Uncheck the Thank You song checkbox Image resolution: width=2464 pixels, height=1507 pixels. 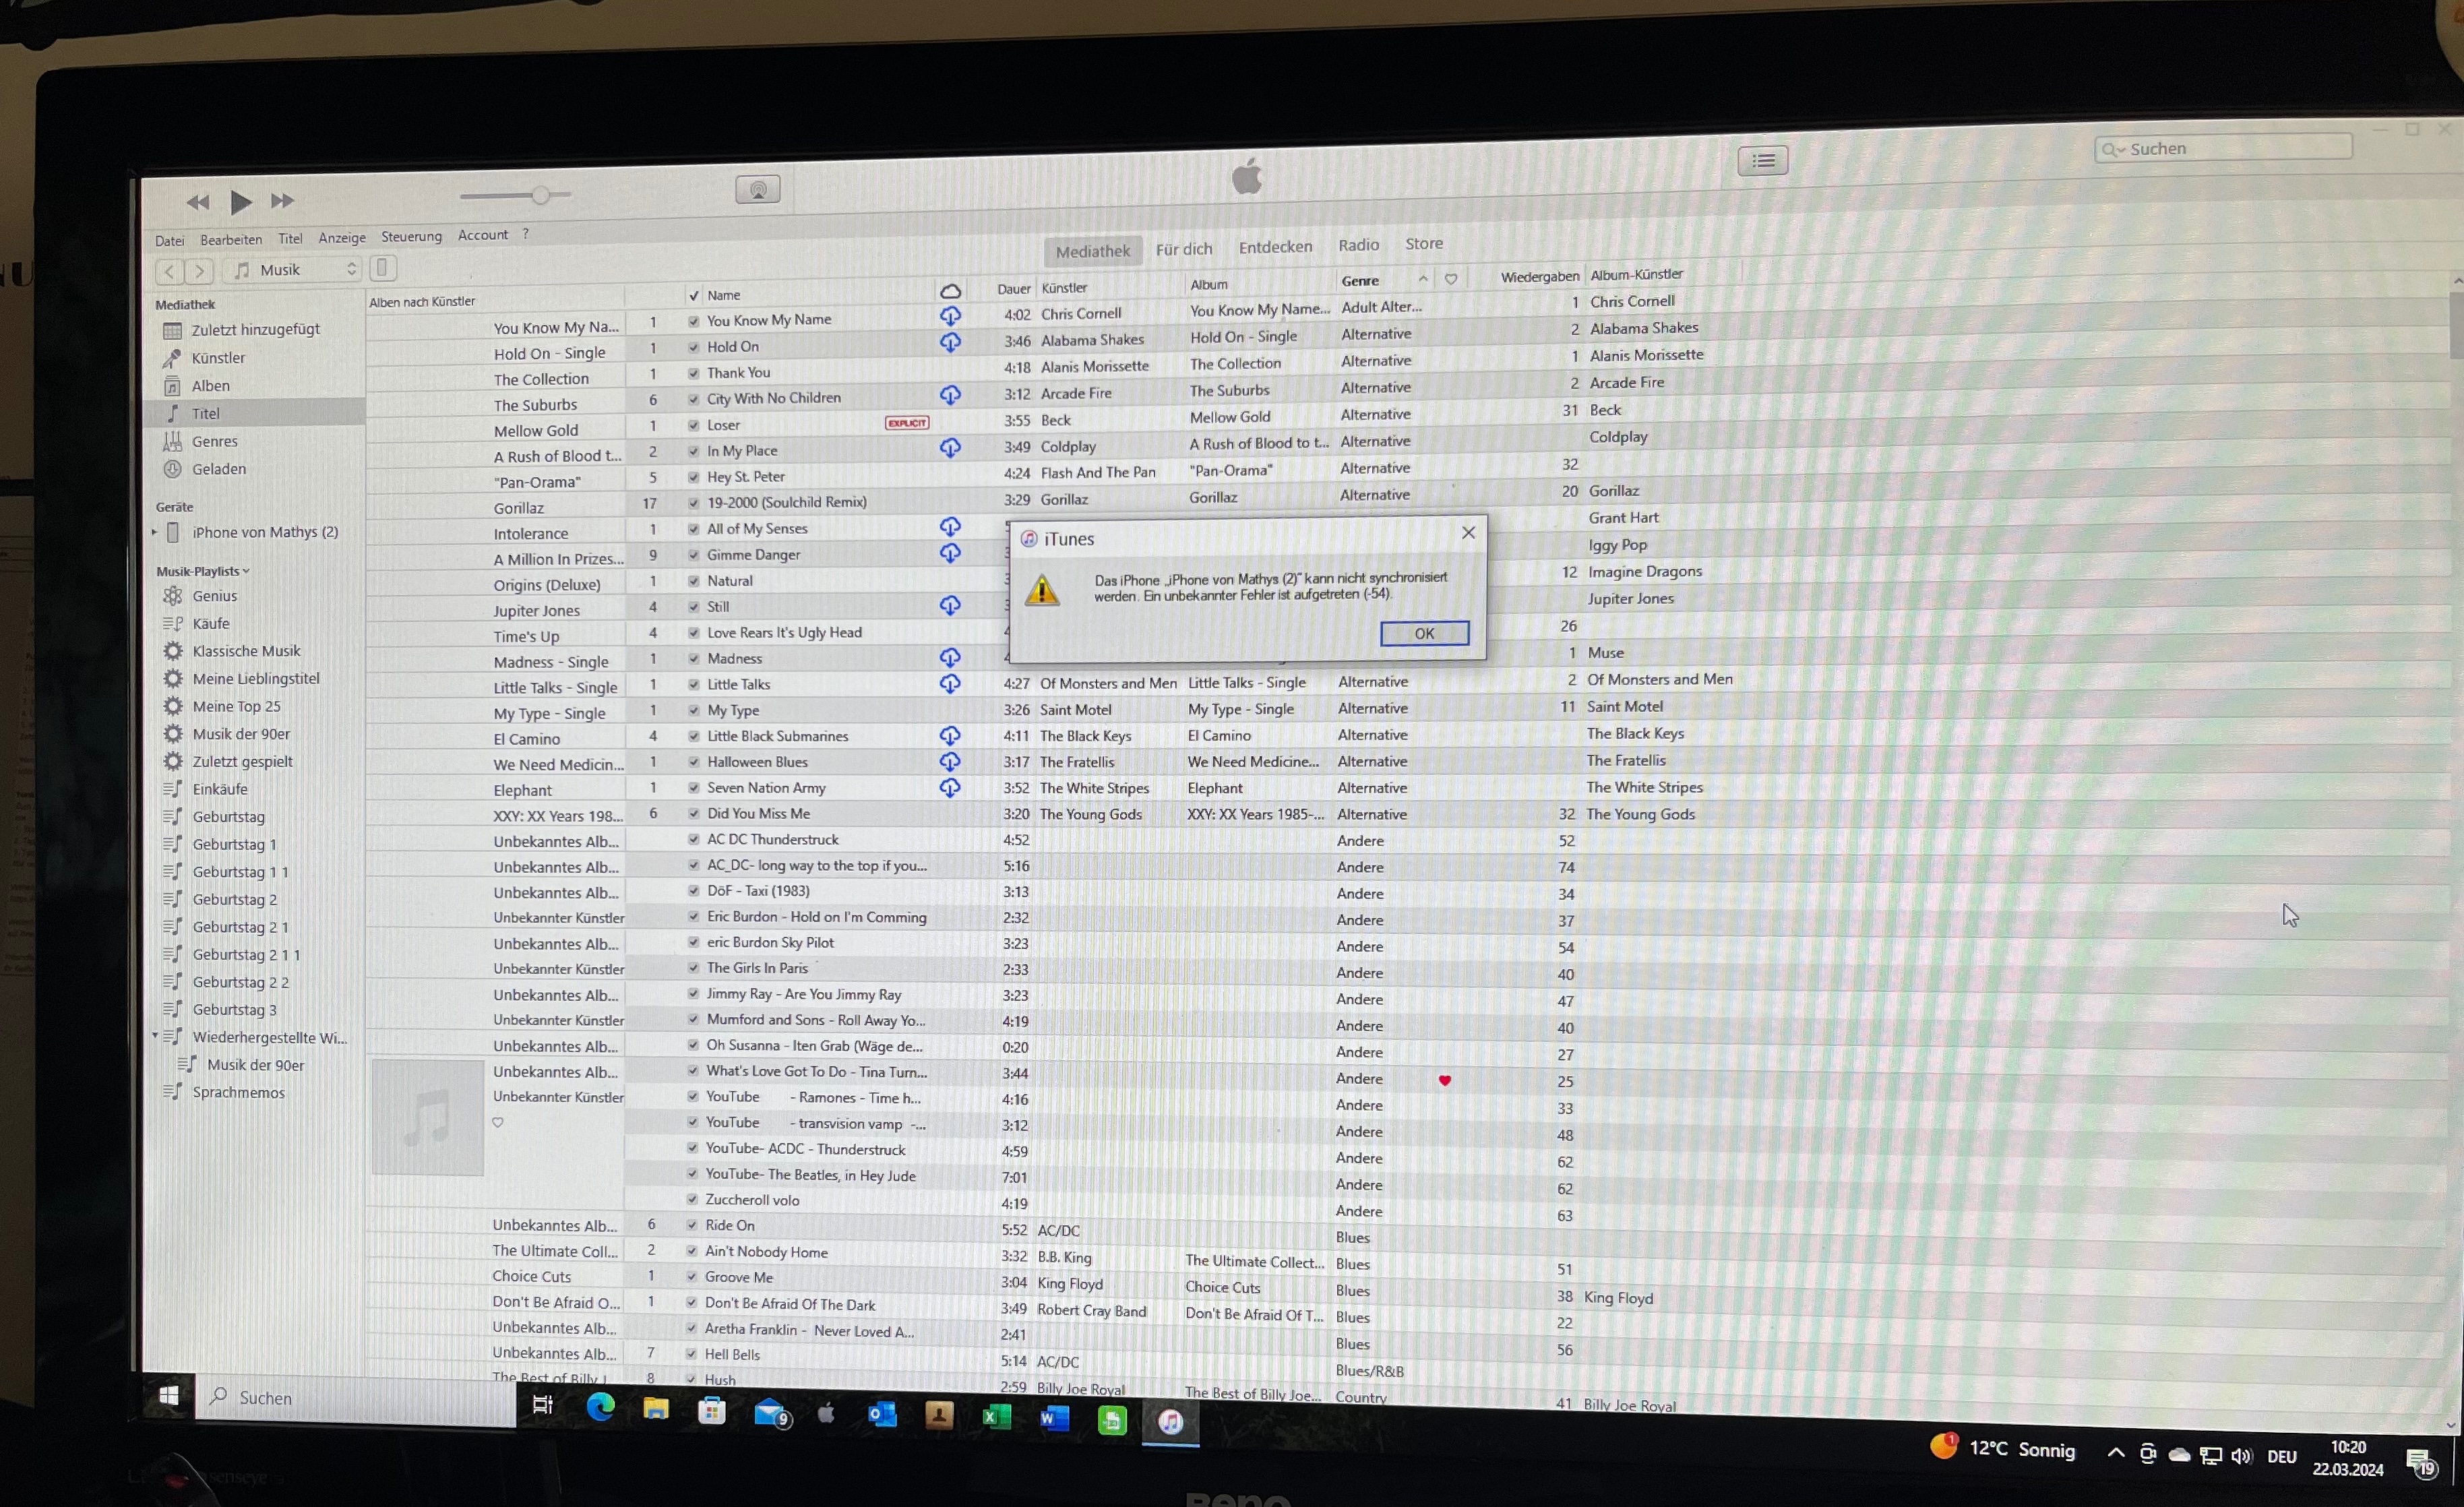point(693,374)
